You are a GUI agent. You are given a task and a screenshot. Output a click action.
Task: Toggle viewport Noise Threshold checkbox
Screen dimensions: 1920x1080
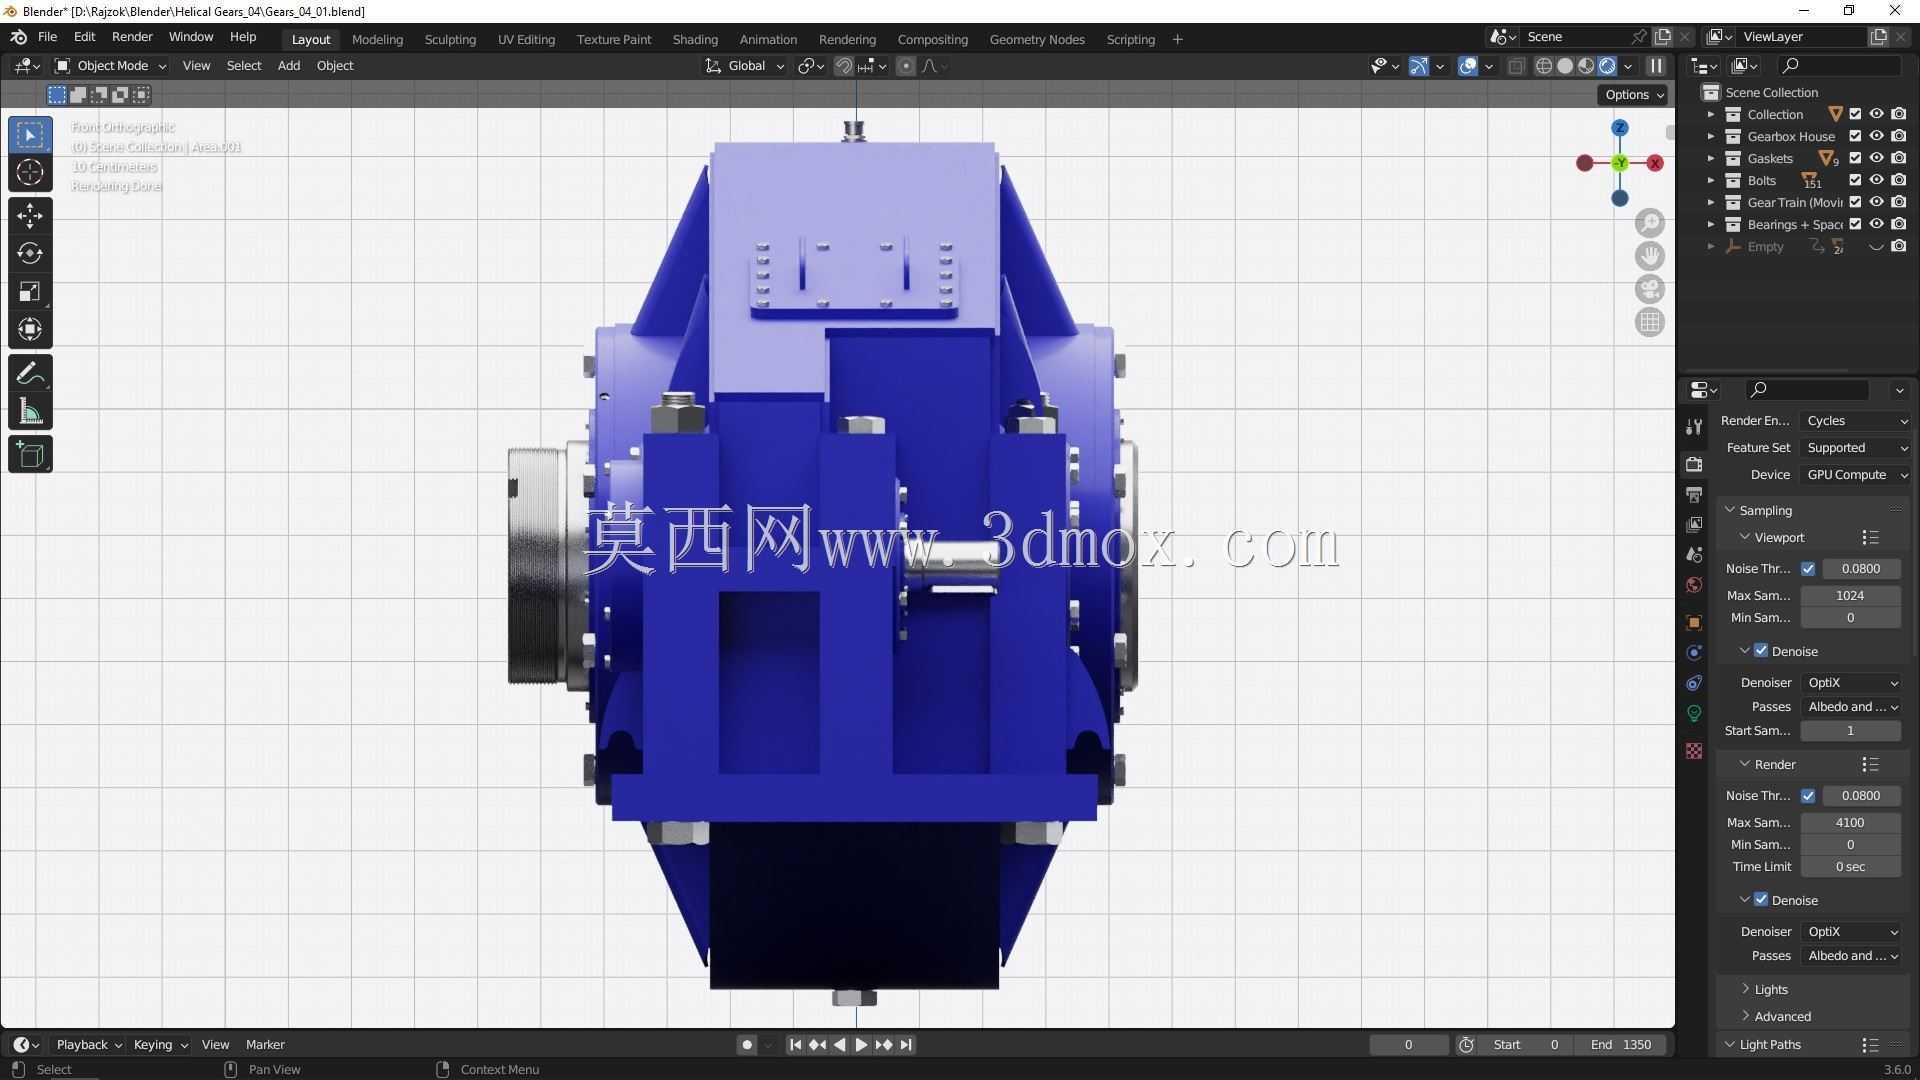1808,568
